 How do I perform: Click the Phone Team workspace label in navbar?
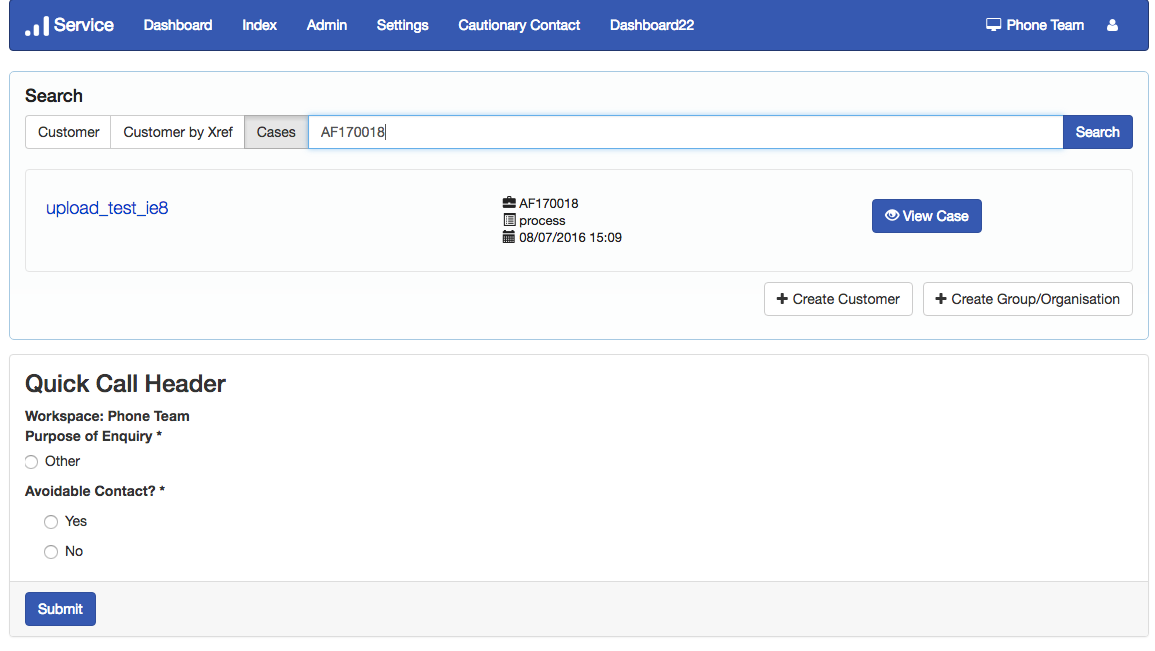click(x=1045, y=25)
